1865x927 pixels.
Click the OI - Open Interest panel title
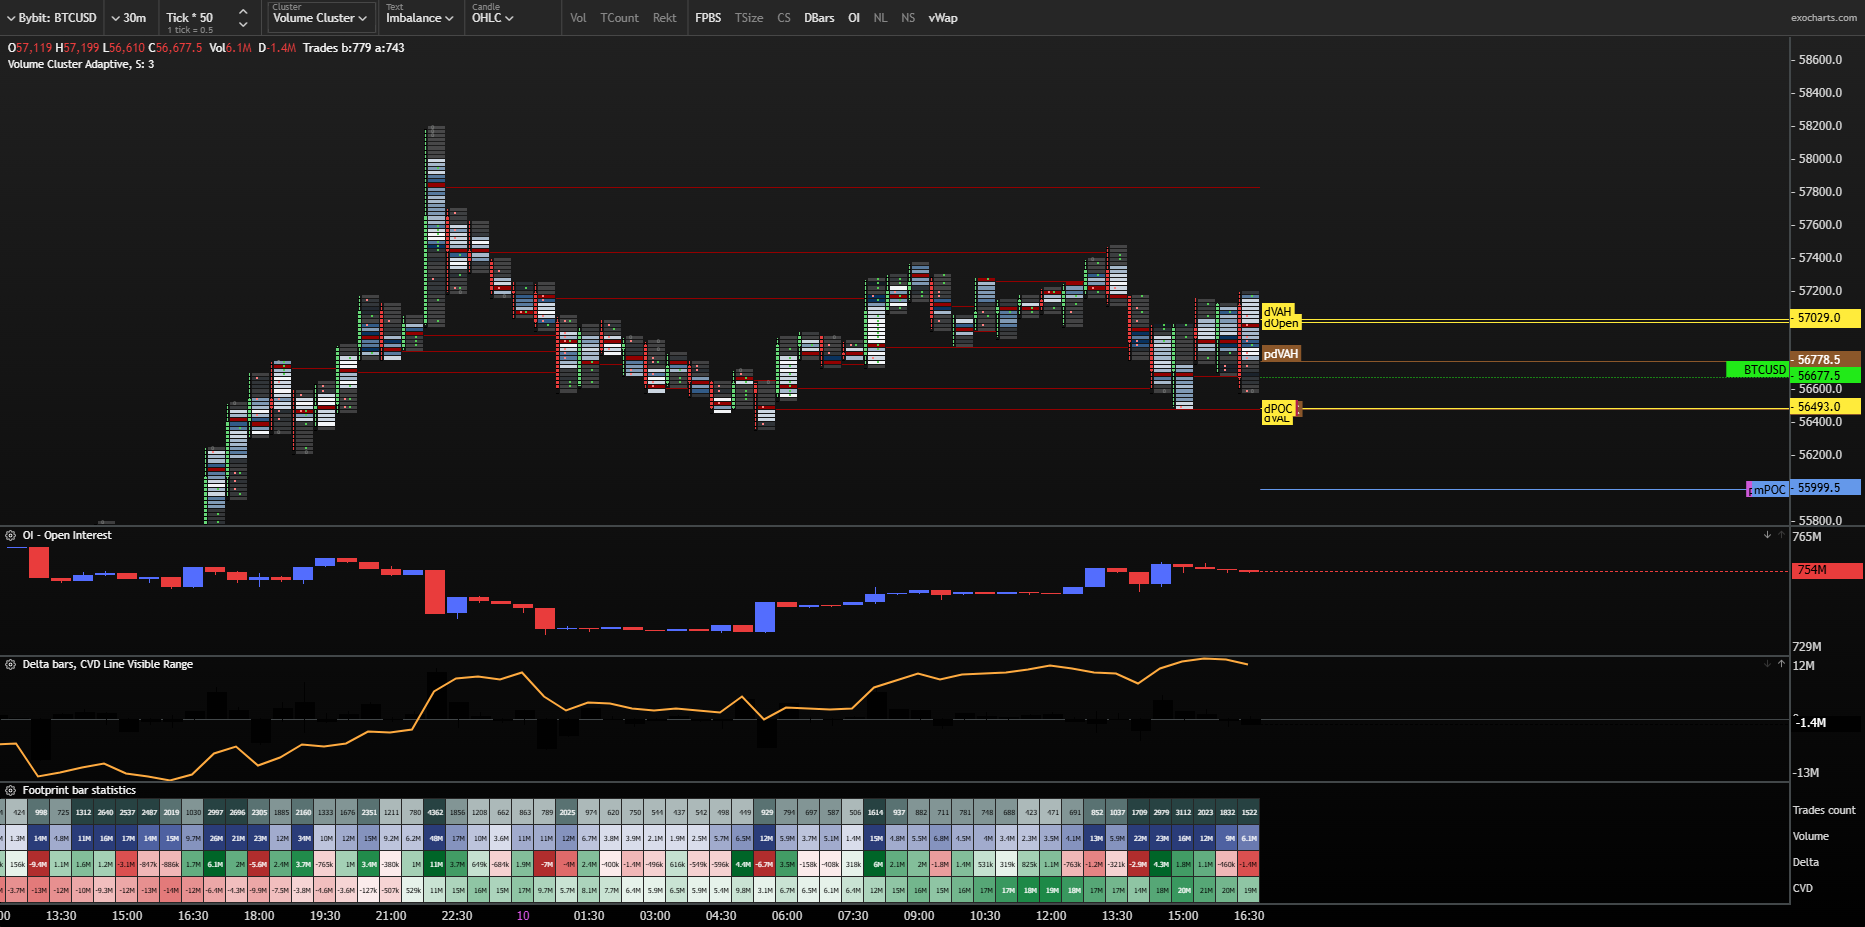67,536
